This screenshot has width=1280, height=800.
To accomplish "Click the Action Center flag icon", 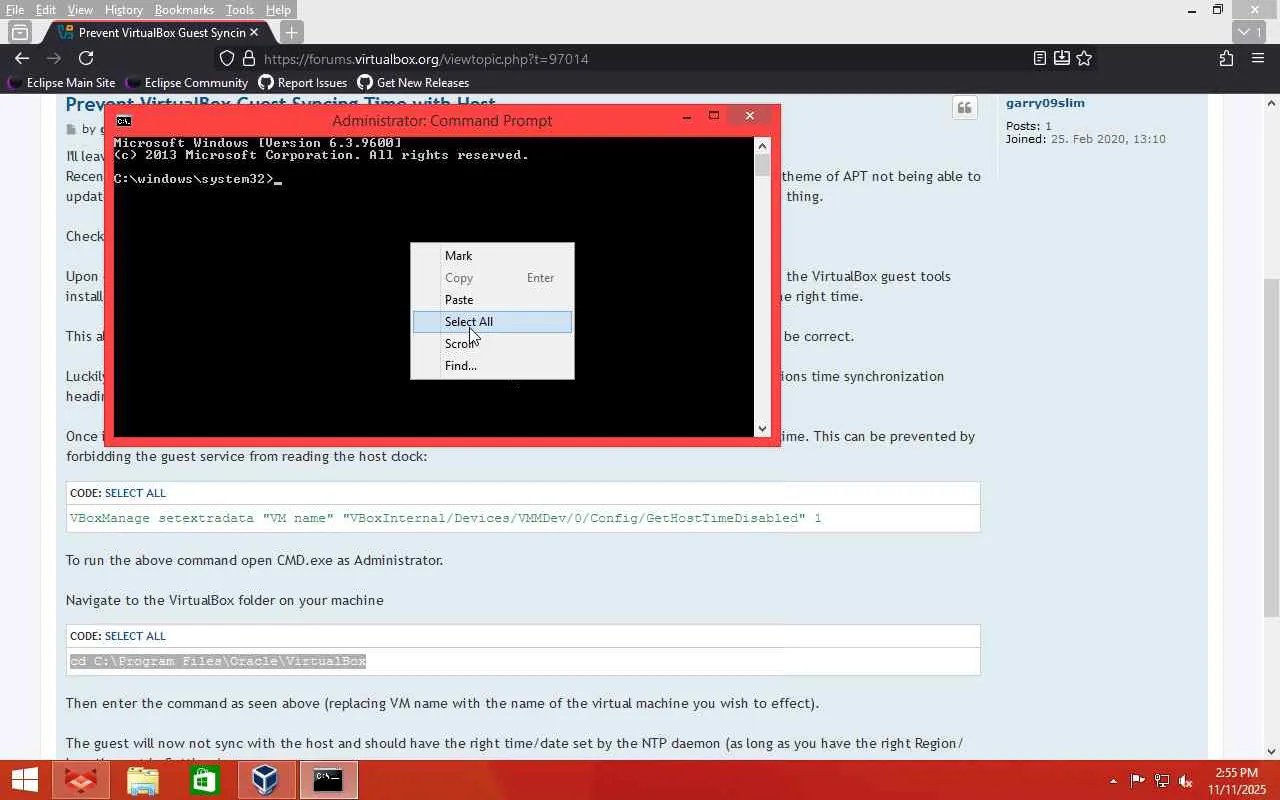I will (1138, 781).
